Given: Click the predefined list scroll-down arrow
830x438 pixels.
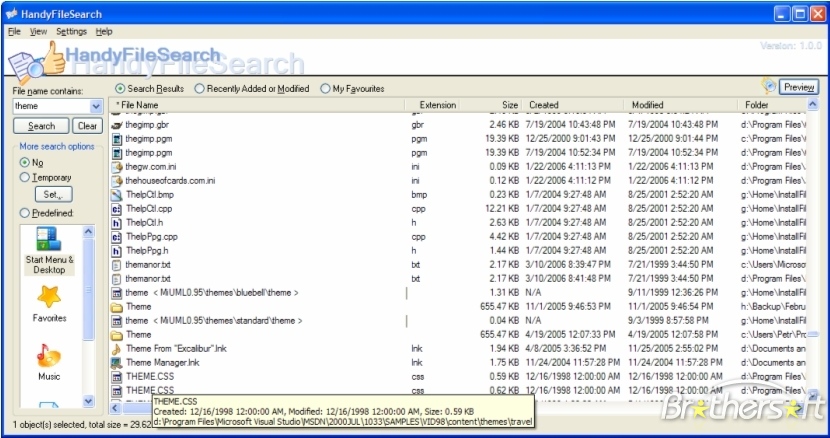Looking at the screenshot, I should (x=88, y=401).
